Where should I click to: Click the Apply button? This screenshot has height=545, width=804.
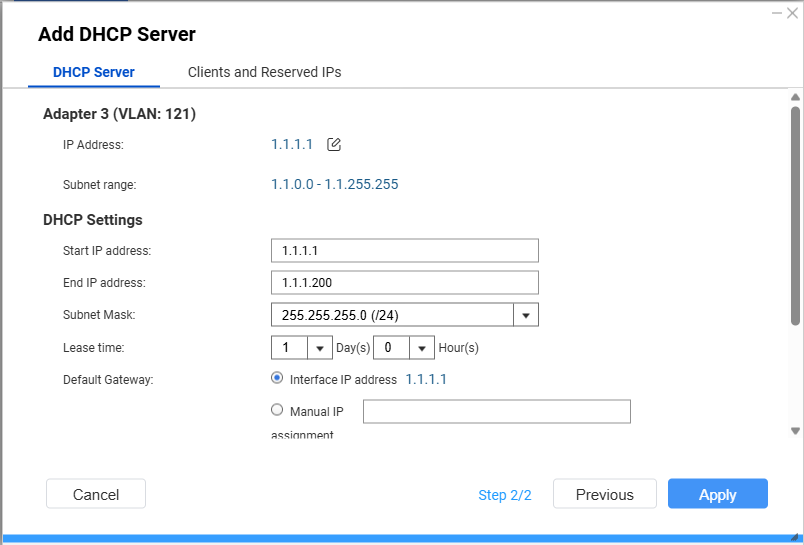point(717,494)
